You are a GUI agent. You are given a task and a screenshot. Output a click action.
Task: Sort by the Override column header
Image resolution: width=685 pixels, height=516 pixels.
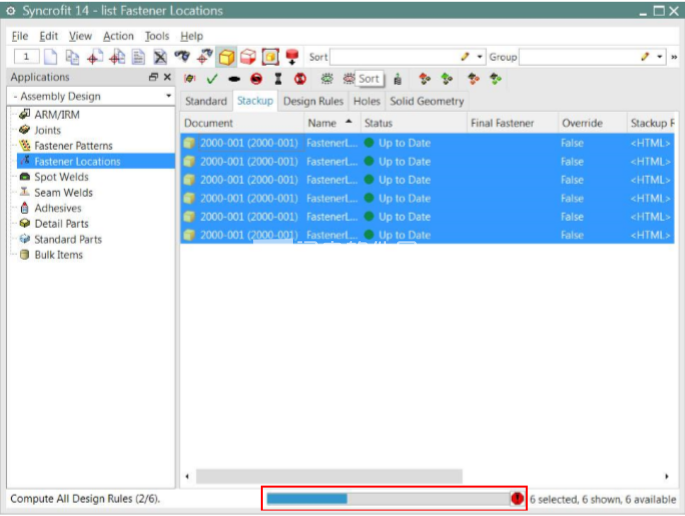(592, 123)
